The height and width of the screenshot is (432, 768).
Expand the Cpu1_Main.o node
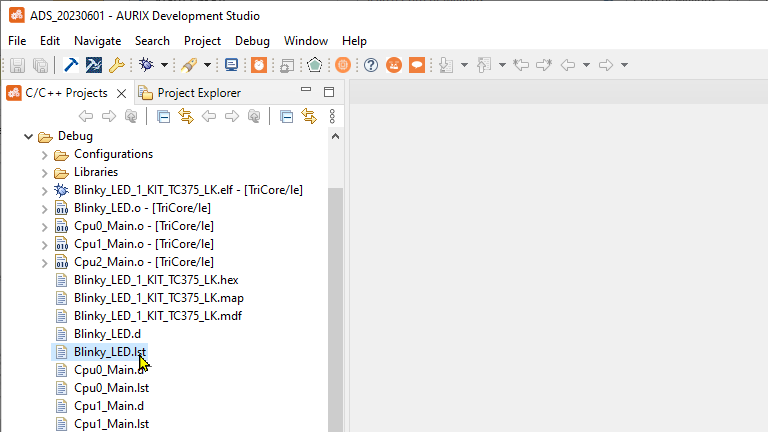click(45, 245)
